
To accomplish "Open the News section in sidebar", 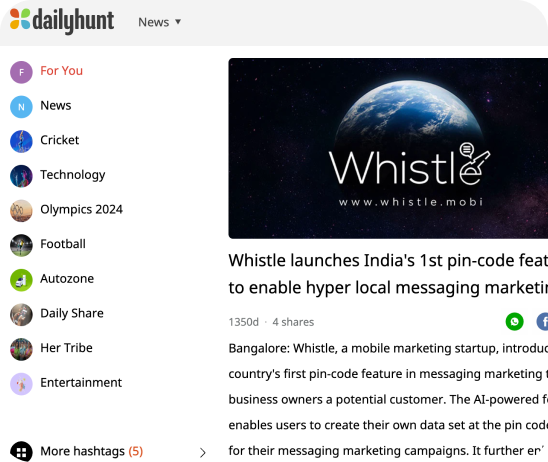I will coord(56,105).
